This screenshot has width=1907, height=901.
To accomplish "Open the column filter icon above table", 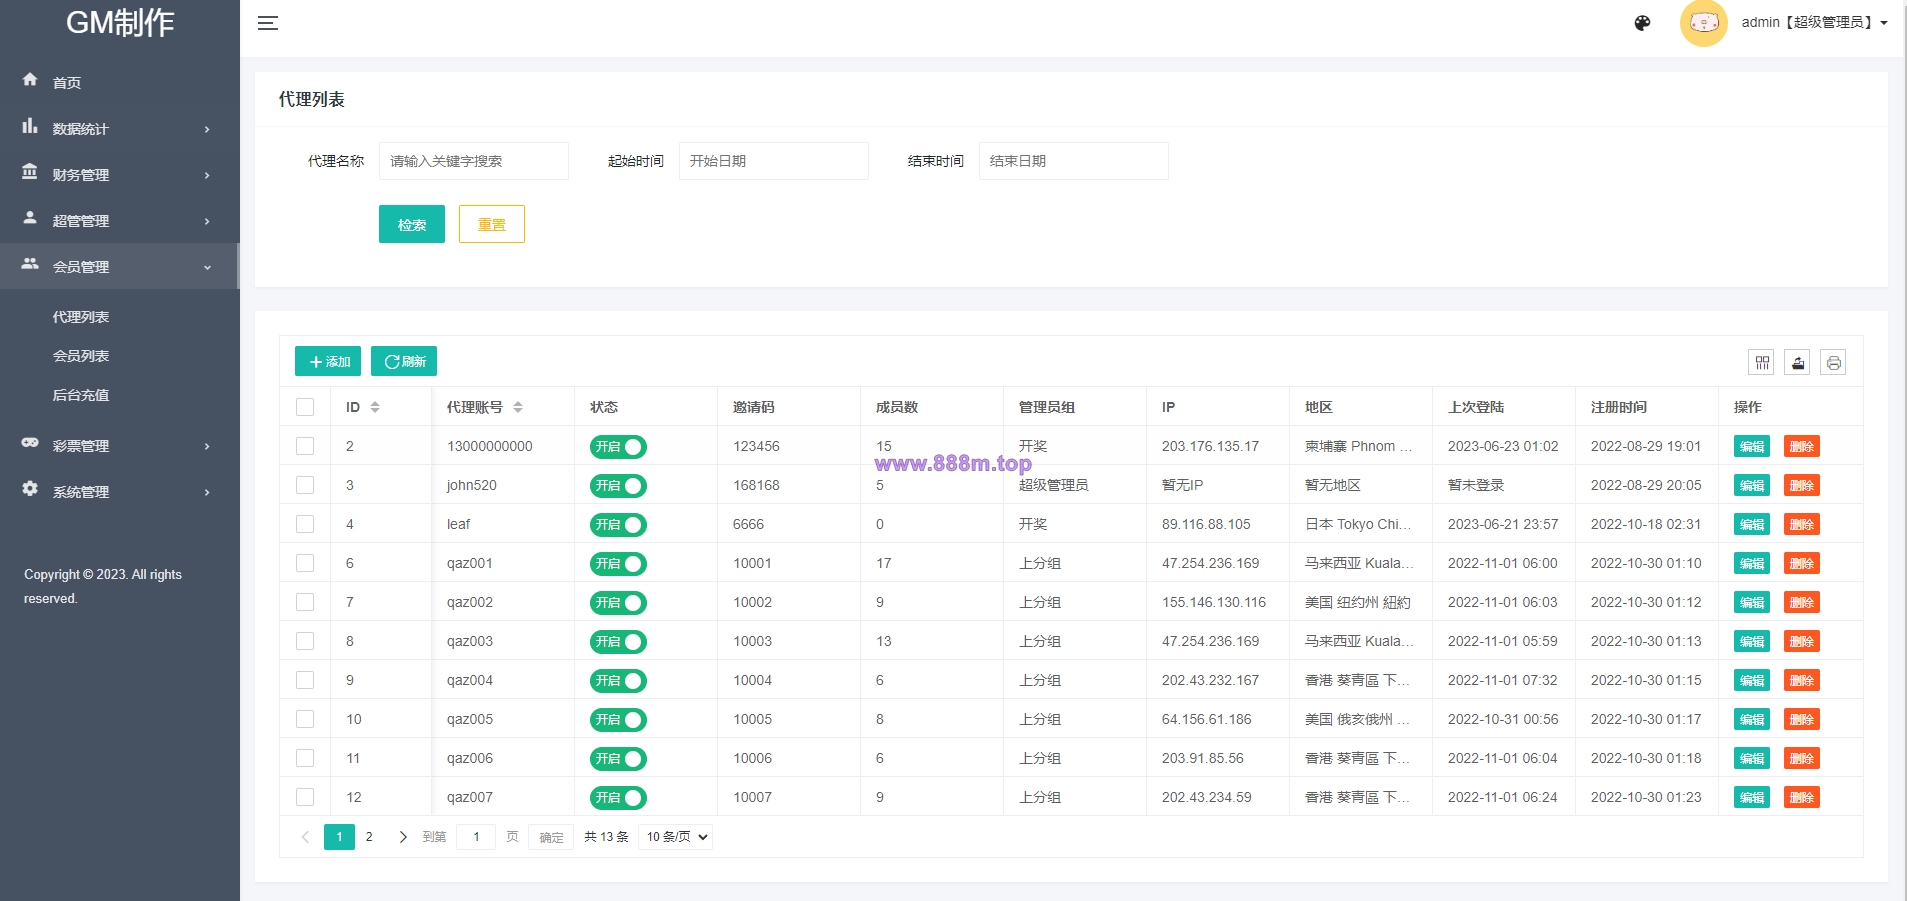I will 1762,362.
